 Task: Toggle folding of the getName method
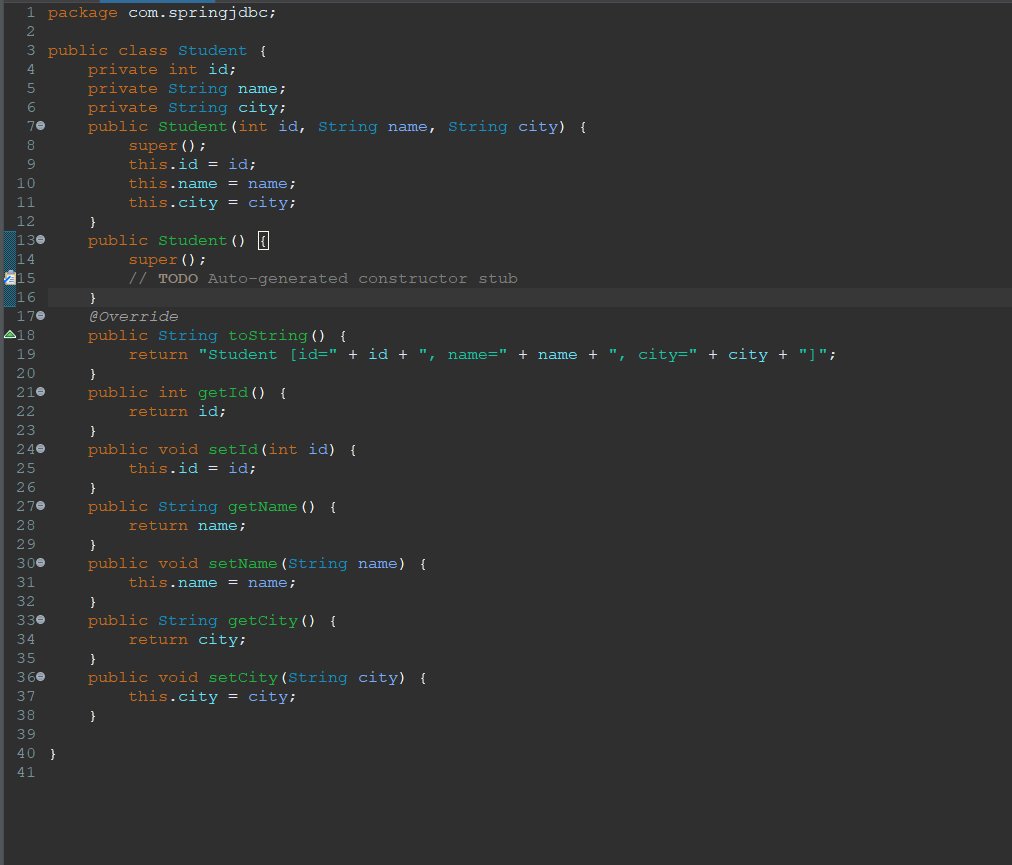click(x=39, y=506)
